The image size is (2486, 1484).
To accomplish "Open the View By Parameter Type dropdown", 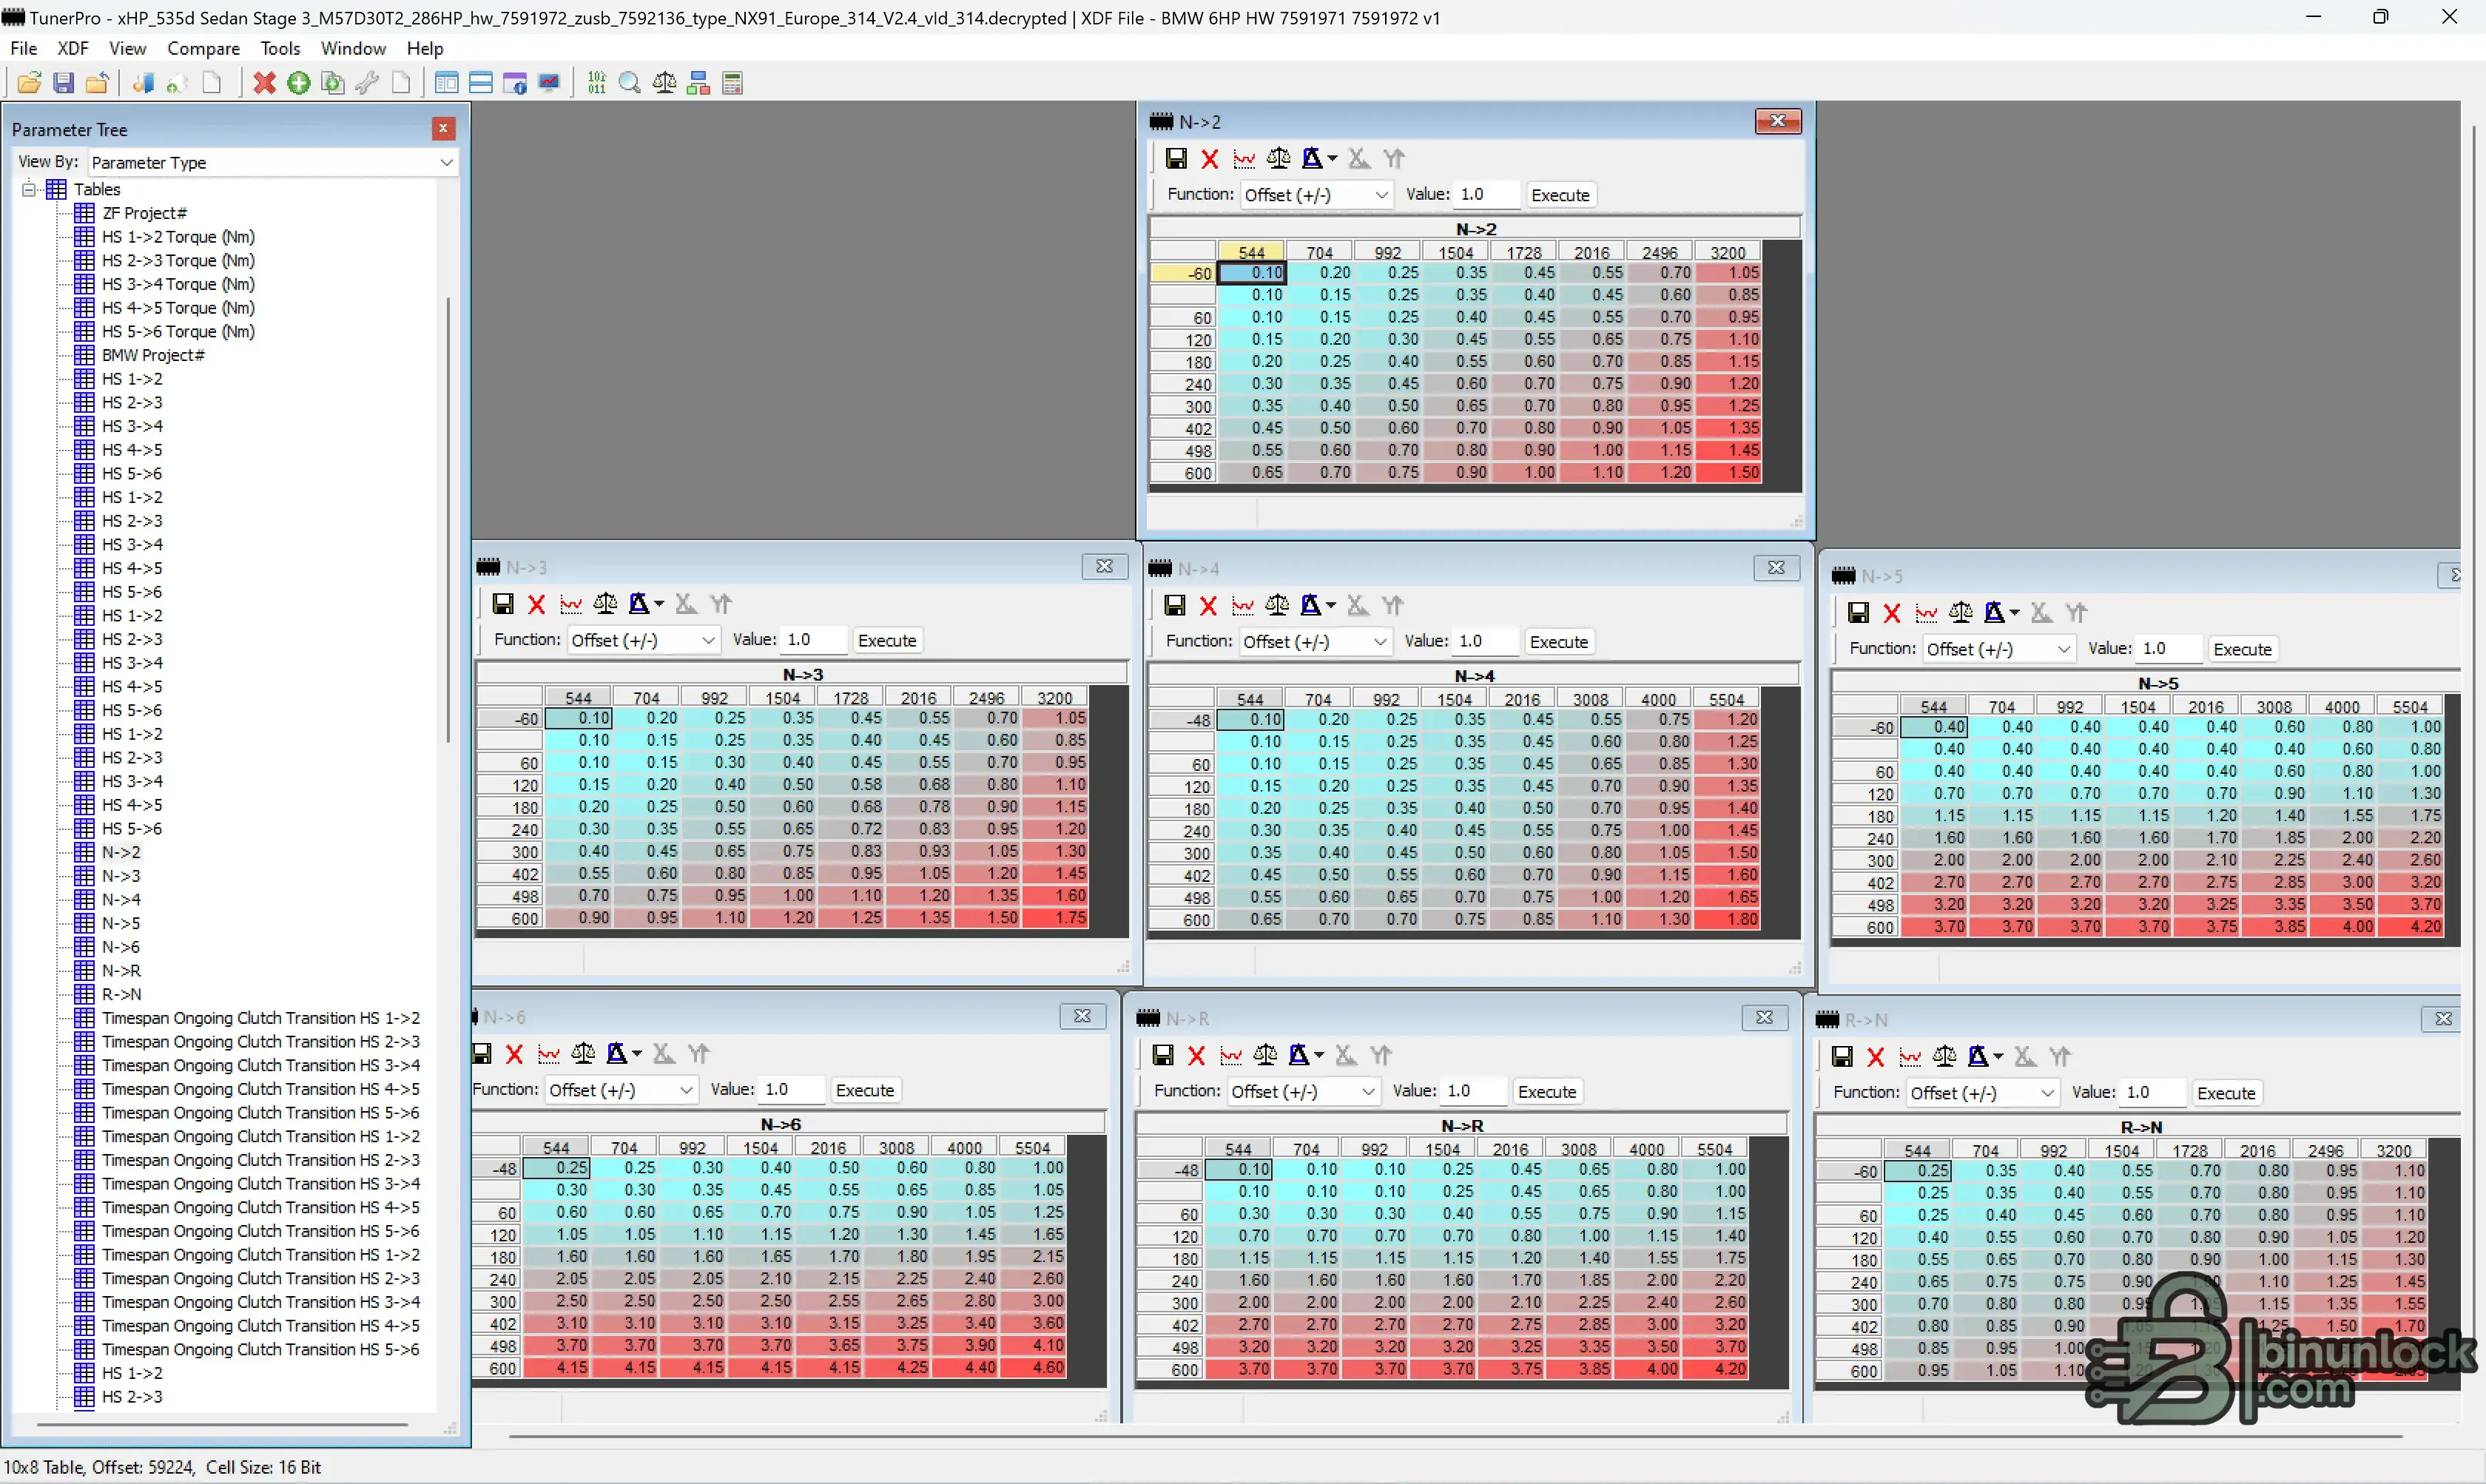I will [x=446, y=162].
